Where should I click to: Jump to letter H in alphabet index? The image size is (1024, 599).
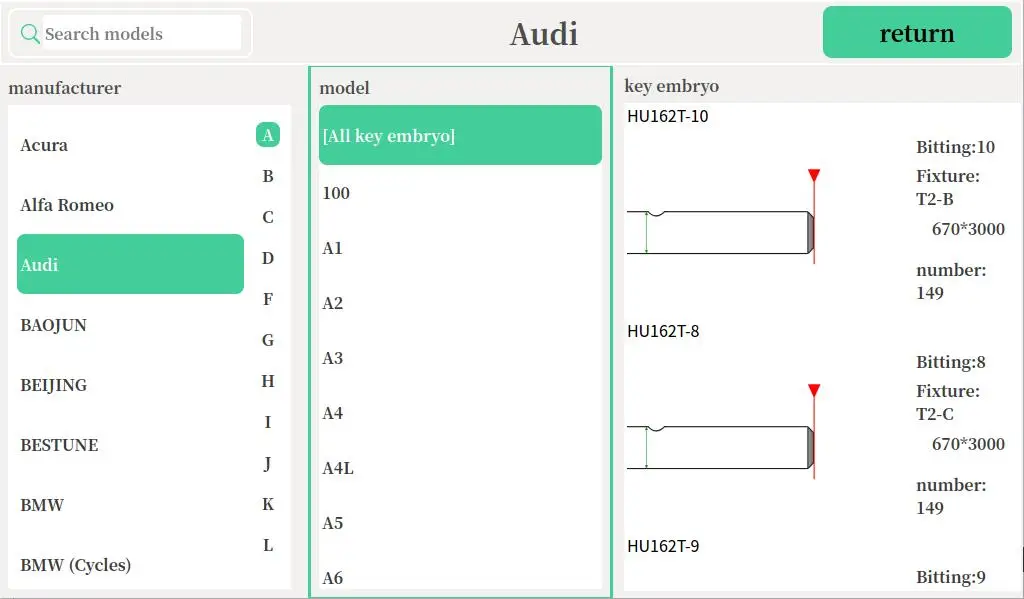click(x=268, y=381)
